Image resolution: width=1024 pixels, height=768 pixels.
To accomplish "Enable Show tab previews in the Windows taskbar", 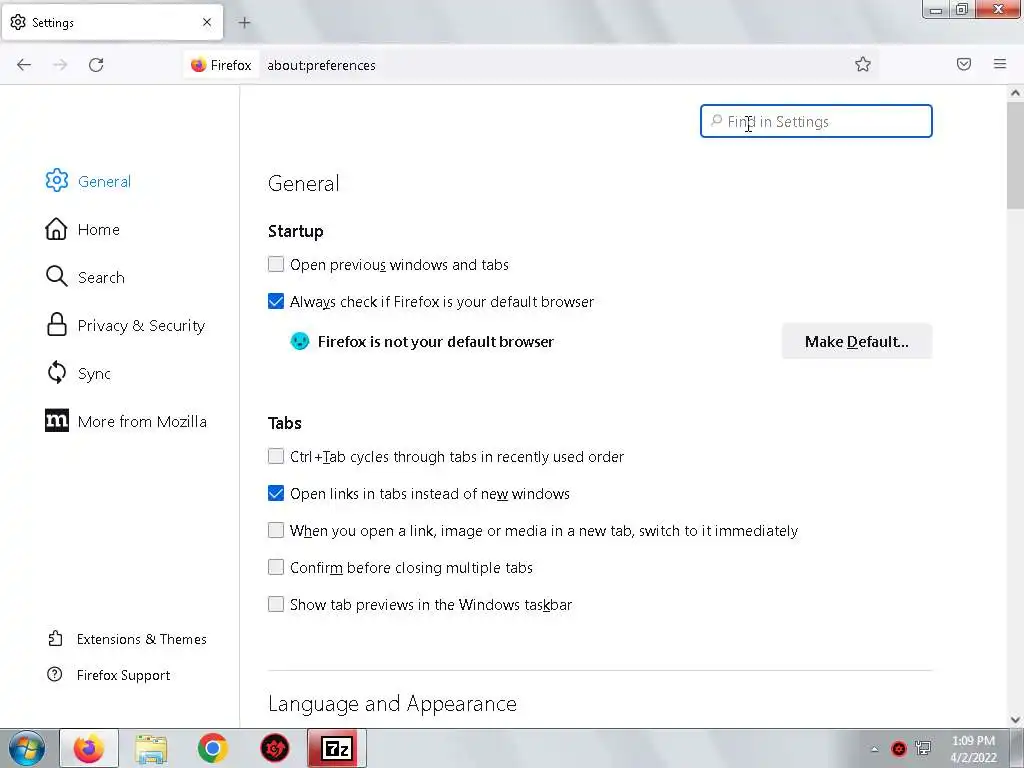I will click(276, 604).
